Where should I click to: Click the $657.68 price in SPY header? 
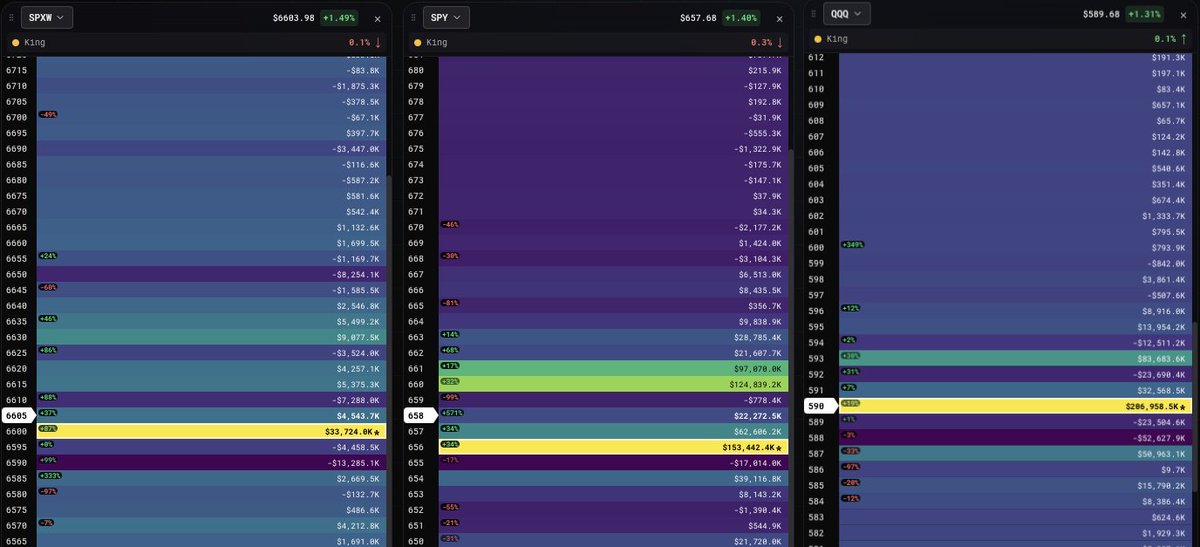click(x=697, y=18)
